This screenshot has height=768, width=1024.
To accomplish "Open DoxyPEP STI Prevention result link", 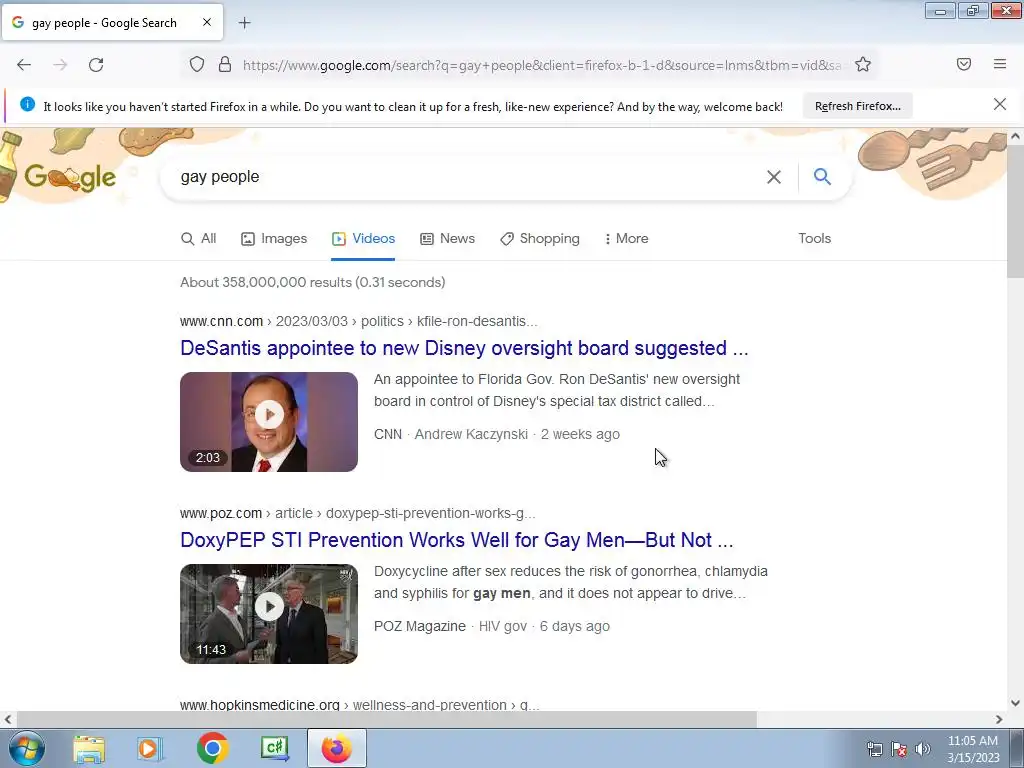I will pyautogui.click(x=456, y=540).
